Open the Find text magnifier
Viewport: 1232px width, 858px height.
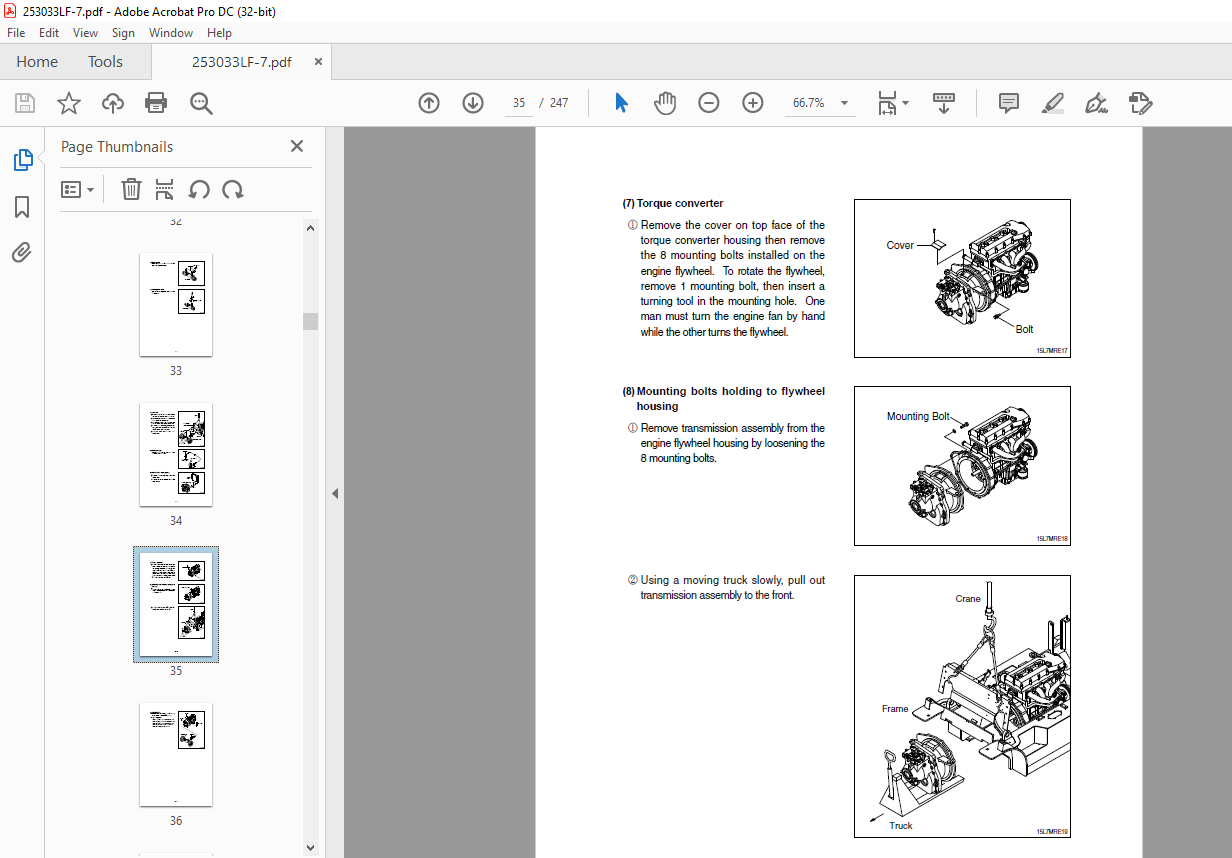pyautogui.click(x=201, y=103)
